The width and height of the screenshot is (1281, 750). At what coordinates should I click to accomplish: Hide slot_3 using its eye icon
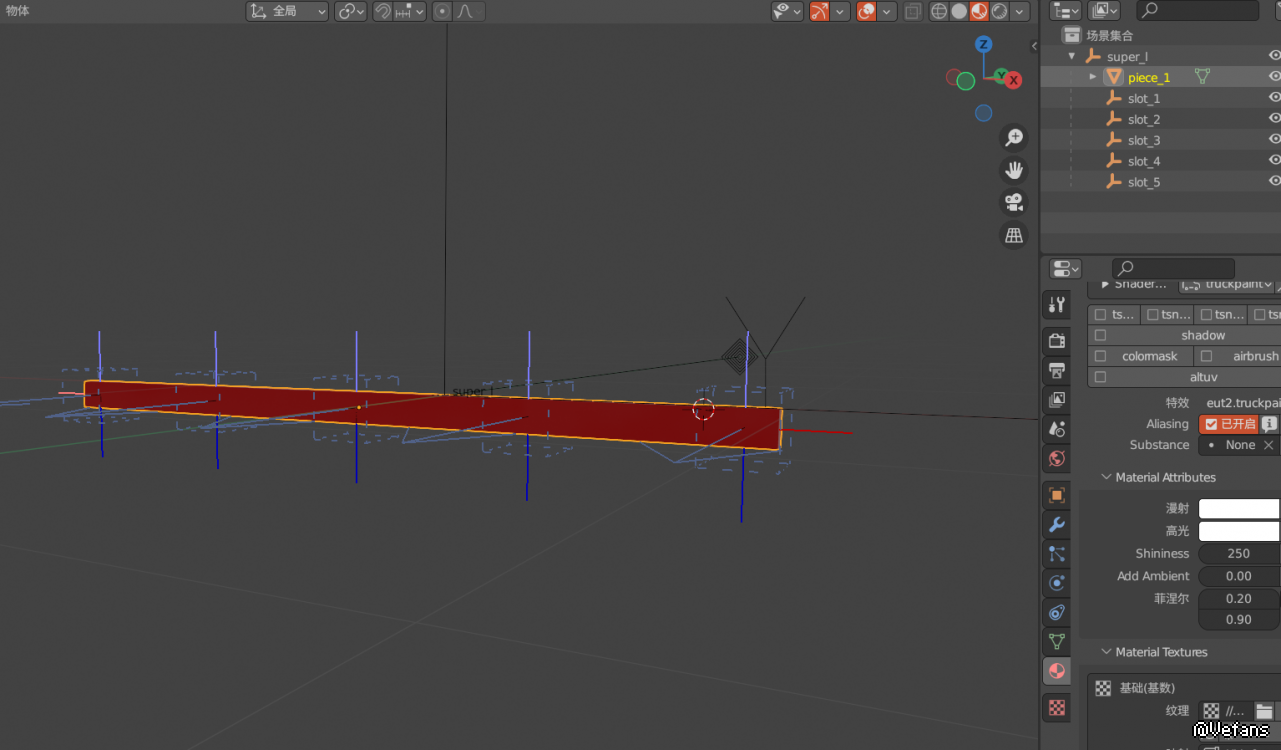tap(1274, 140)
